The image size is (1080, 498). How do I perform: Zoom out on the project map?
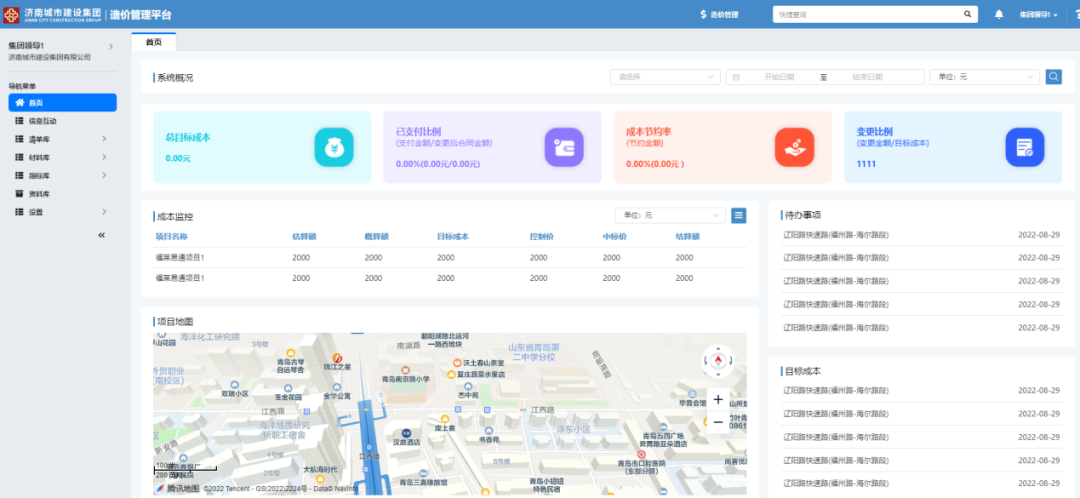point(717,422)
